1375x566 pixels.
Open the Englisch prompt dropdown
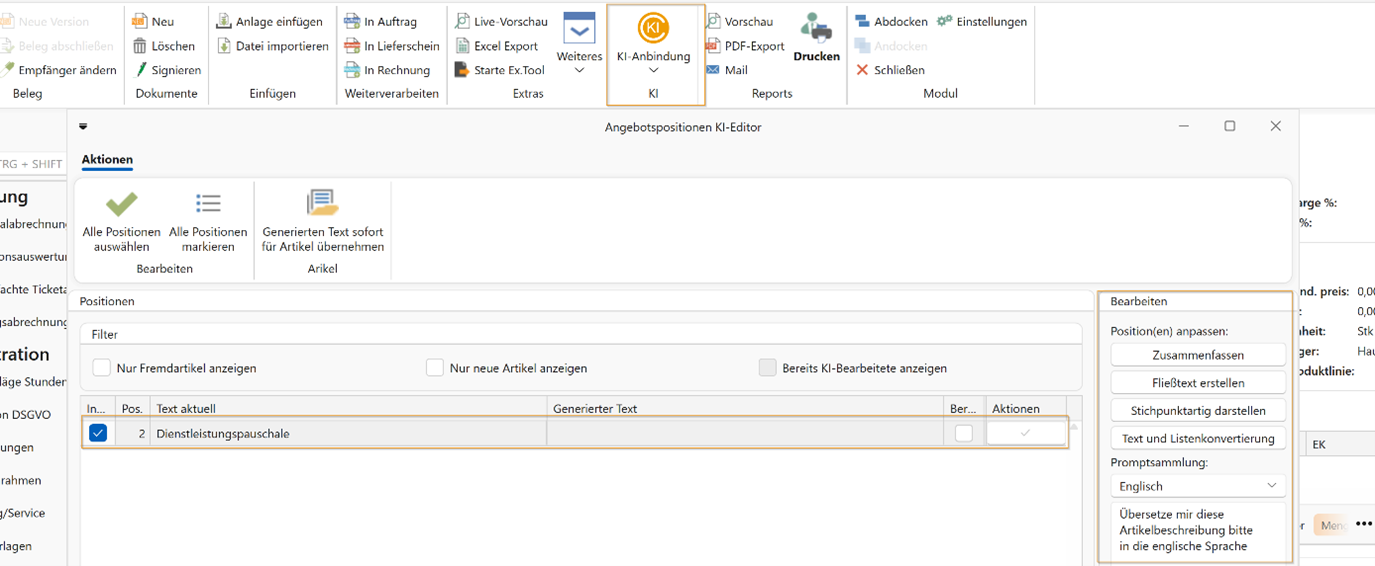click(1198, 486)
